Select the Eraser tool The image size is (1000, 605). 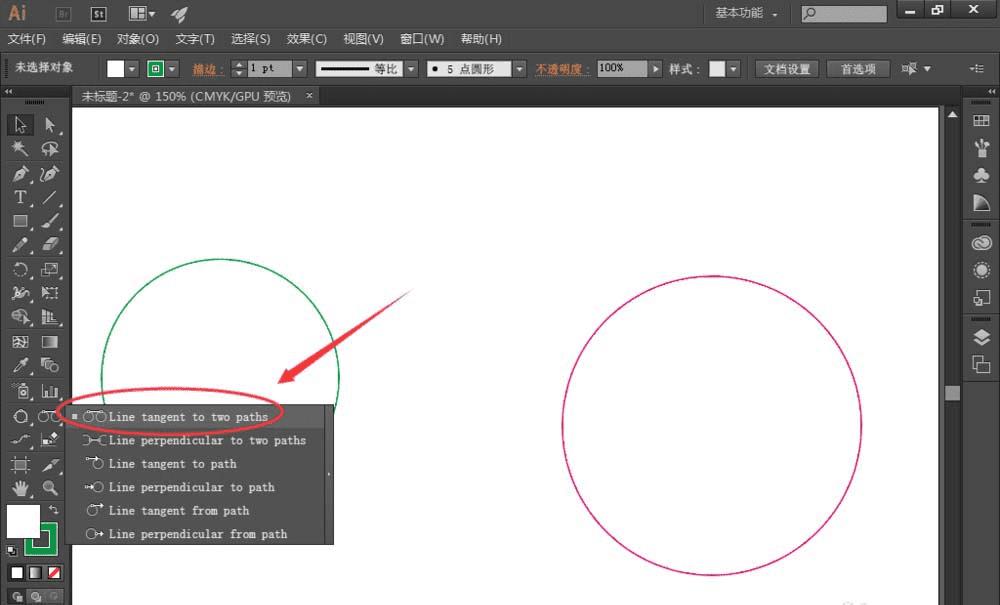[x=50, y=245]
